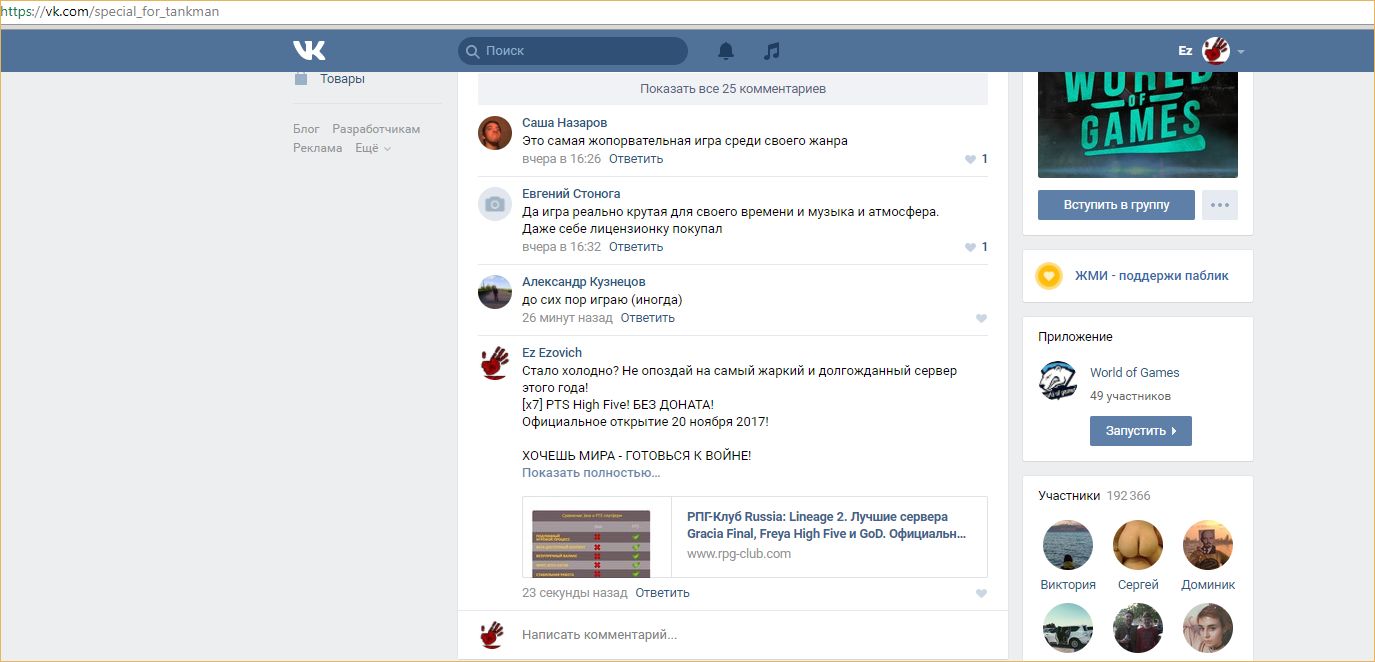The height and width of the screenshot is (662, 1375).
Task: Click the Приложение section heading
Action: point(1075,337)
